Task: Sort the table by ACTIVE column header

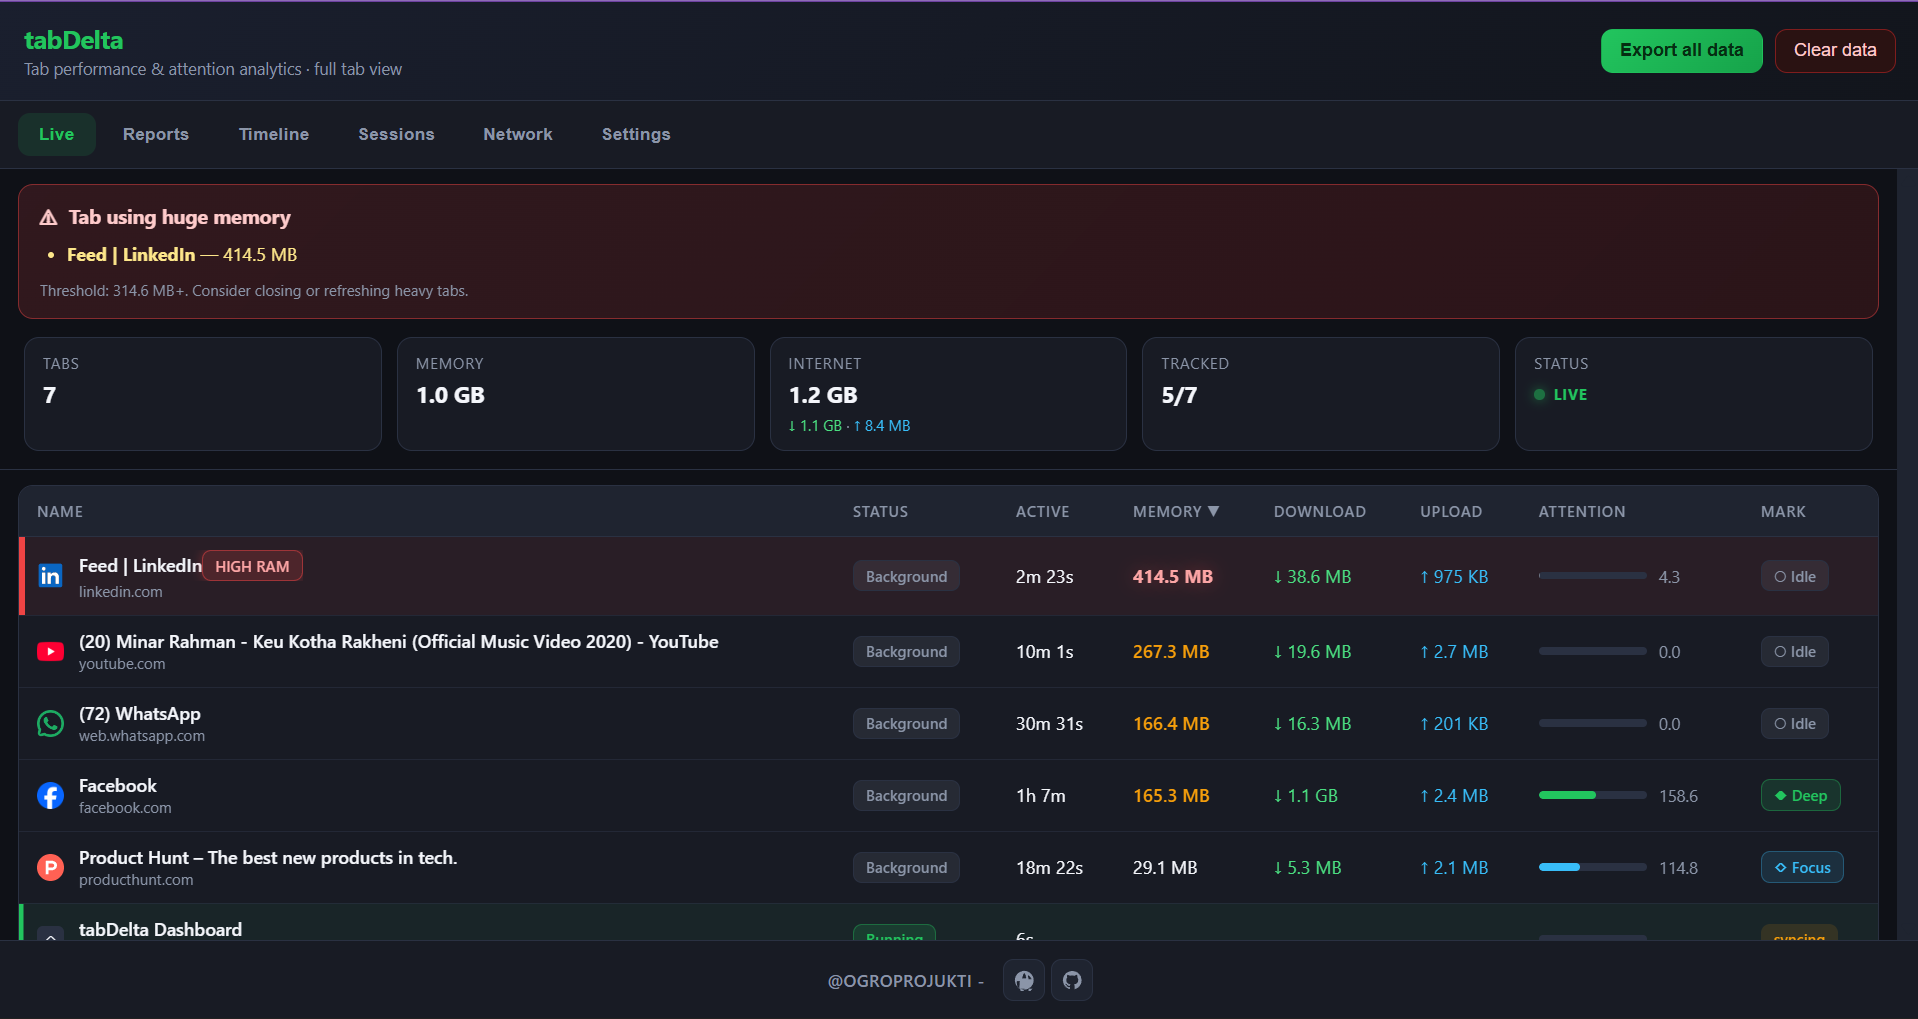Action: [1042, 512]
